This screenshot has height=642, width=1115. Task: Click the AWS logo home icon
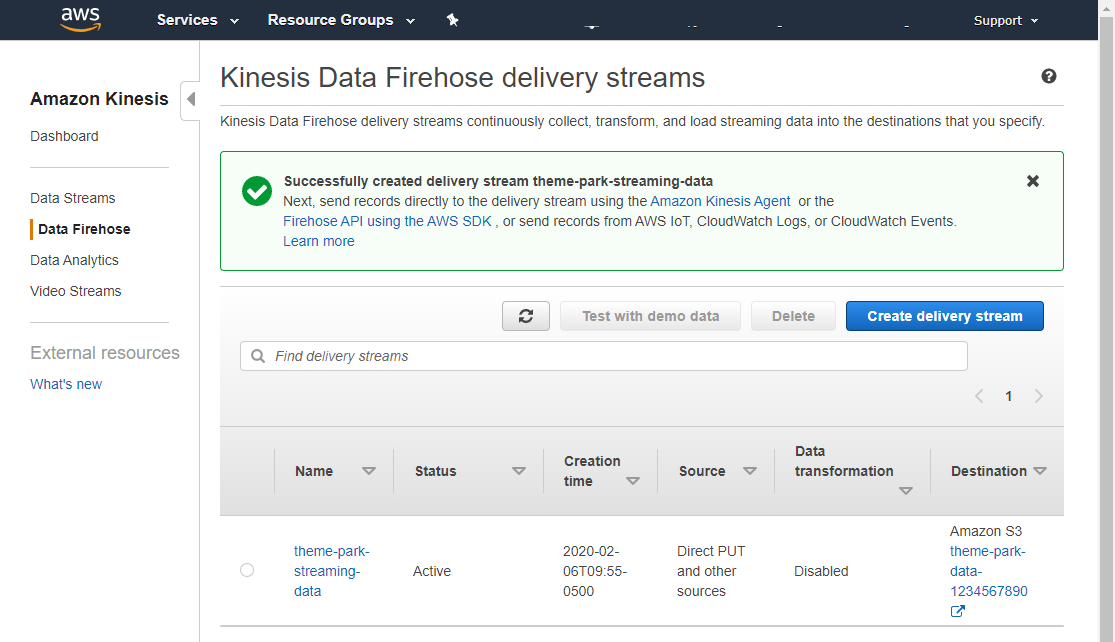tap(80, 19)
